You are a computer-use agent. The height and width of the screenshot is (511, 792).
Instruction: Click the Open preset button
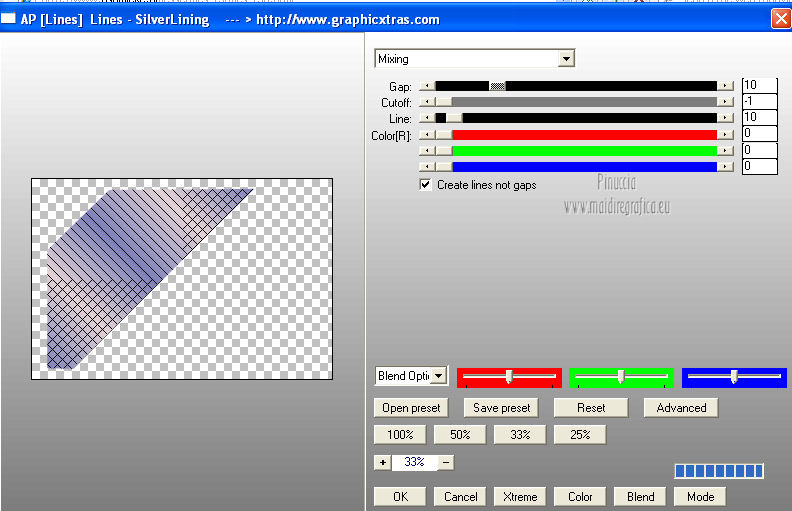coord(411,408)
